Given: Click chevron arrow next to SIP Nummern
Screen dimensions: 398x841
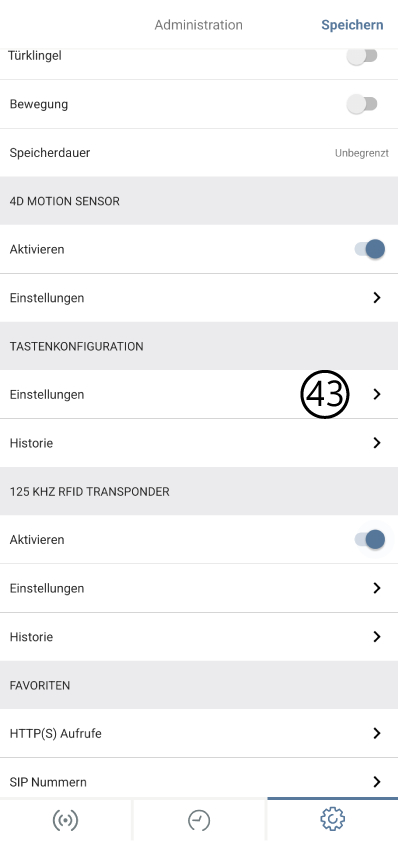Looking at the screenshot, I should point(377,781).
